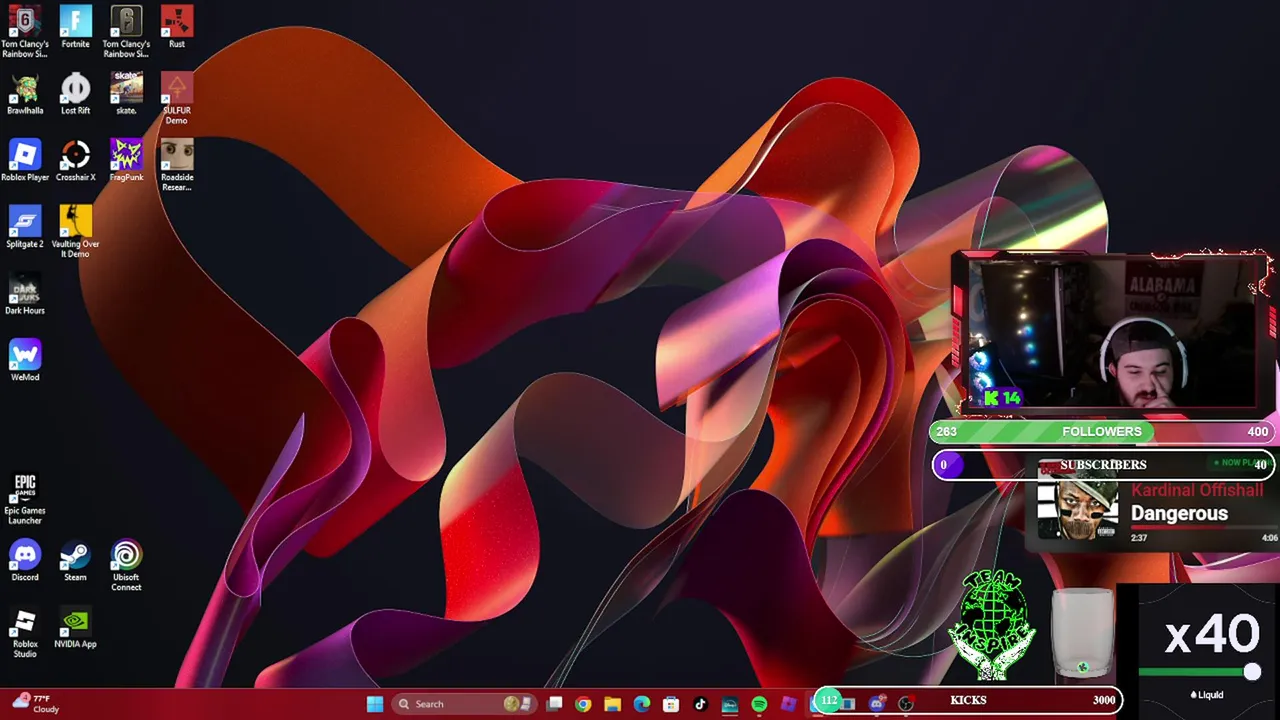Click the taskbar Search box
Image resolution: width=1280 pixels, height=720 pixels.
(x=464, y=704)
